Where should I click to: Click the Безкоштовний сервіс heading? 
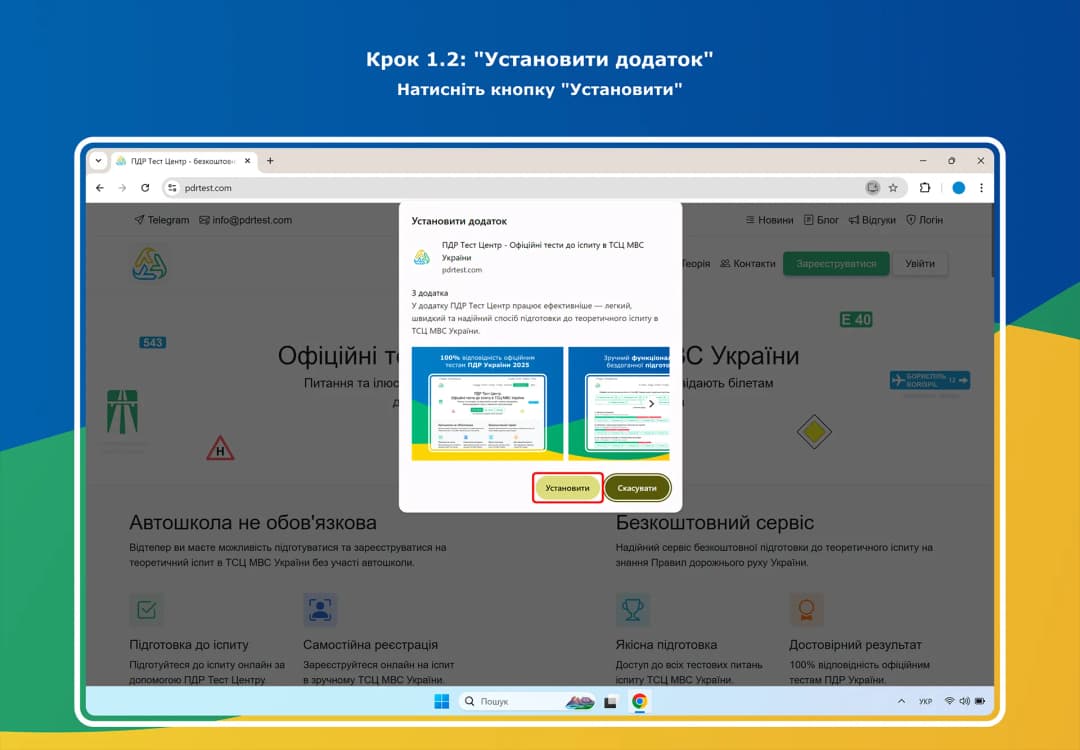pos(715,522)
